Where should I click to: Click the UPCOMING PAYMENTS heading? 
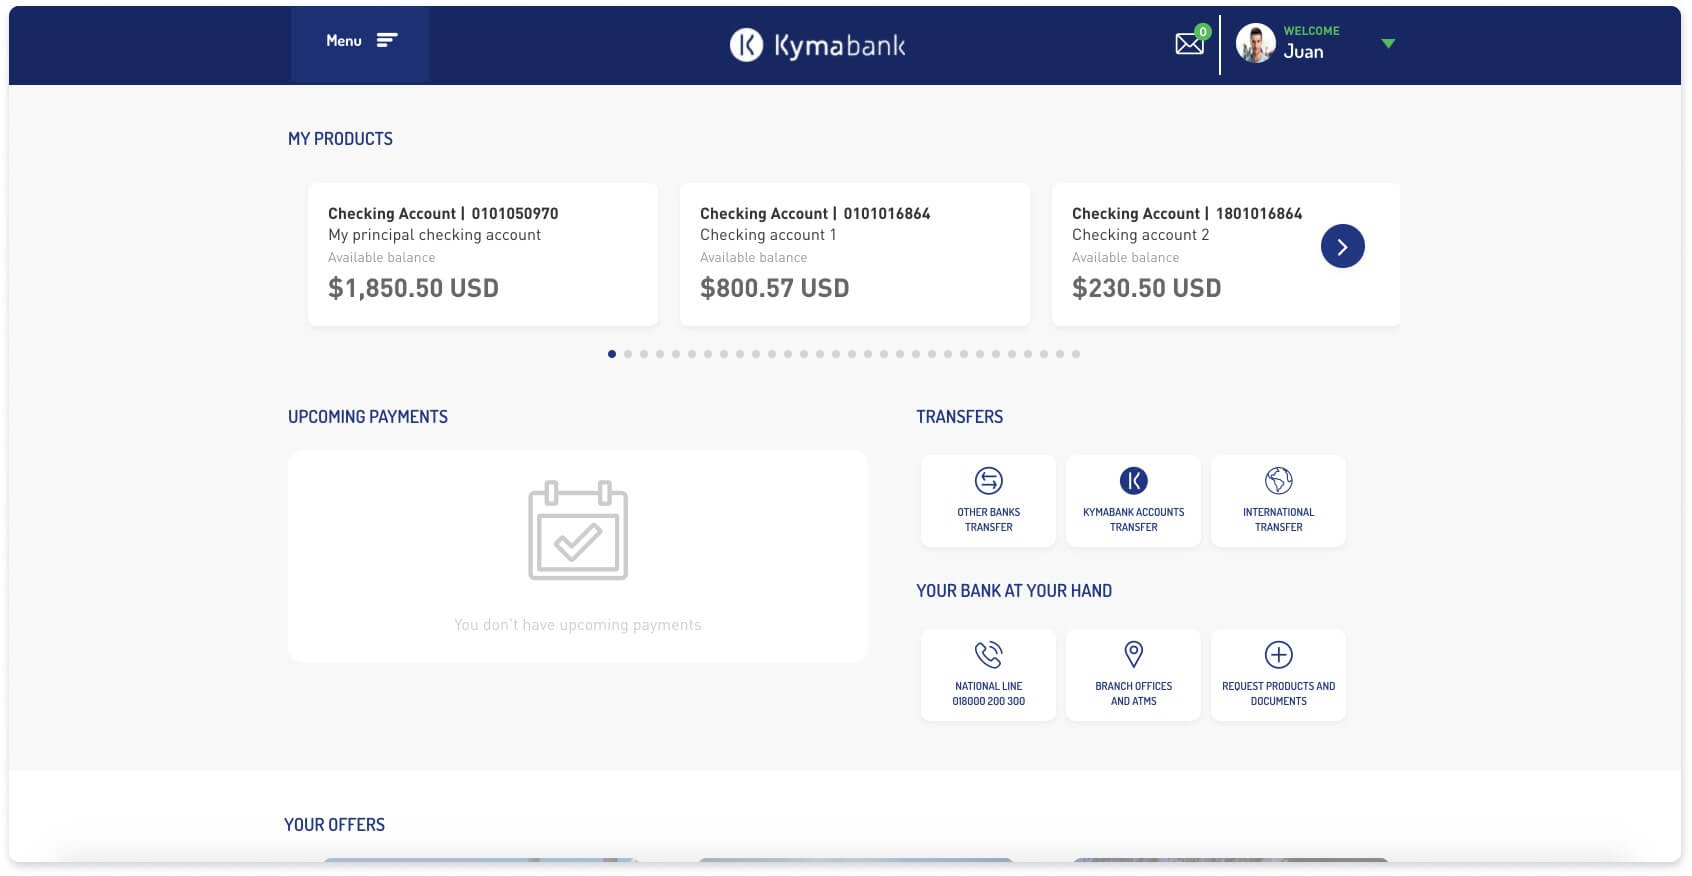[x=368, y=417]
